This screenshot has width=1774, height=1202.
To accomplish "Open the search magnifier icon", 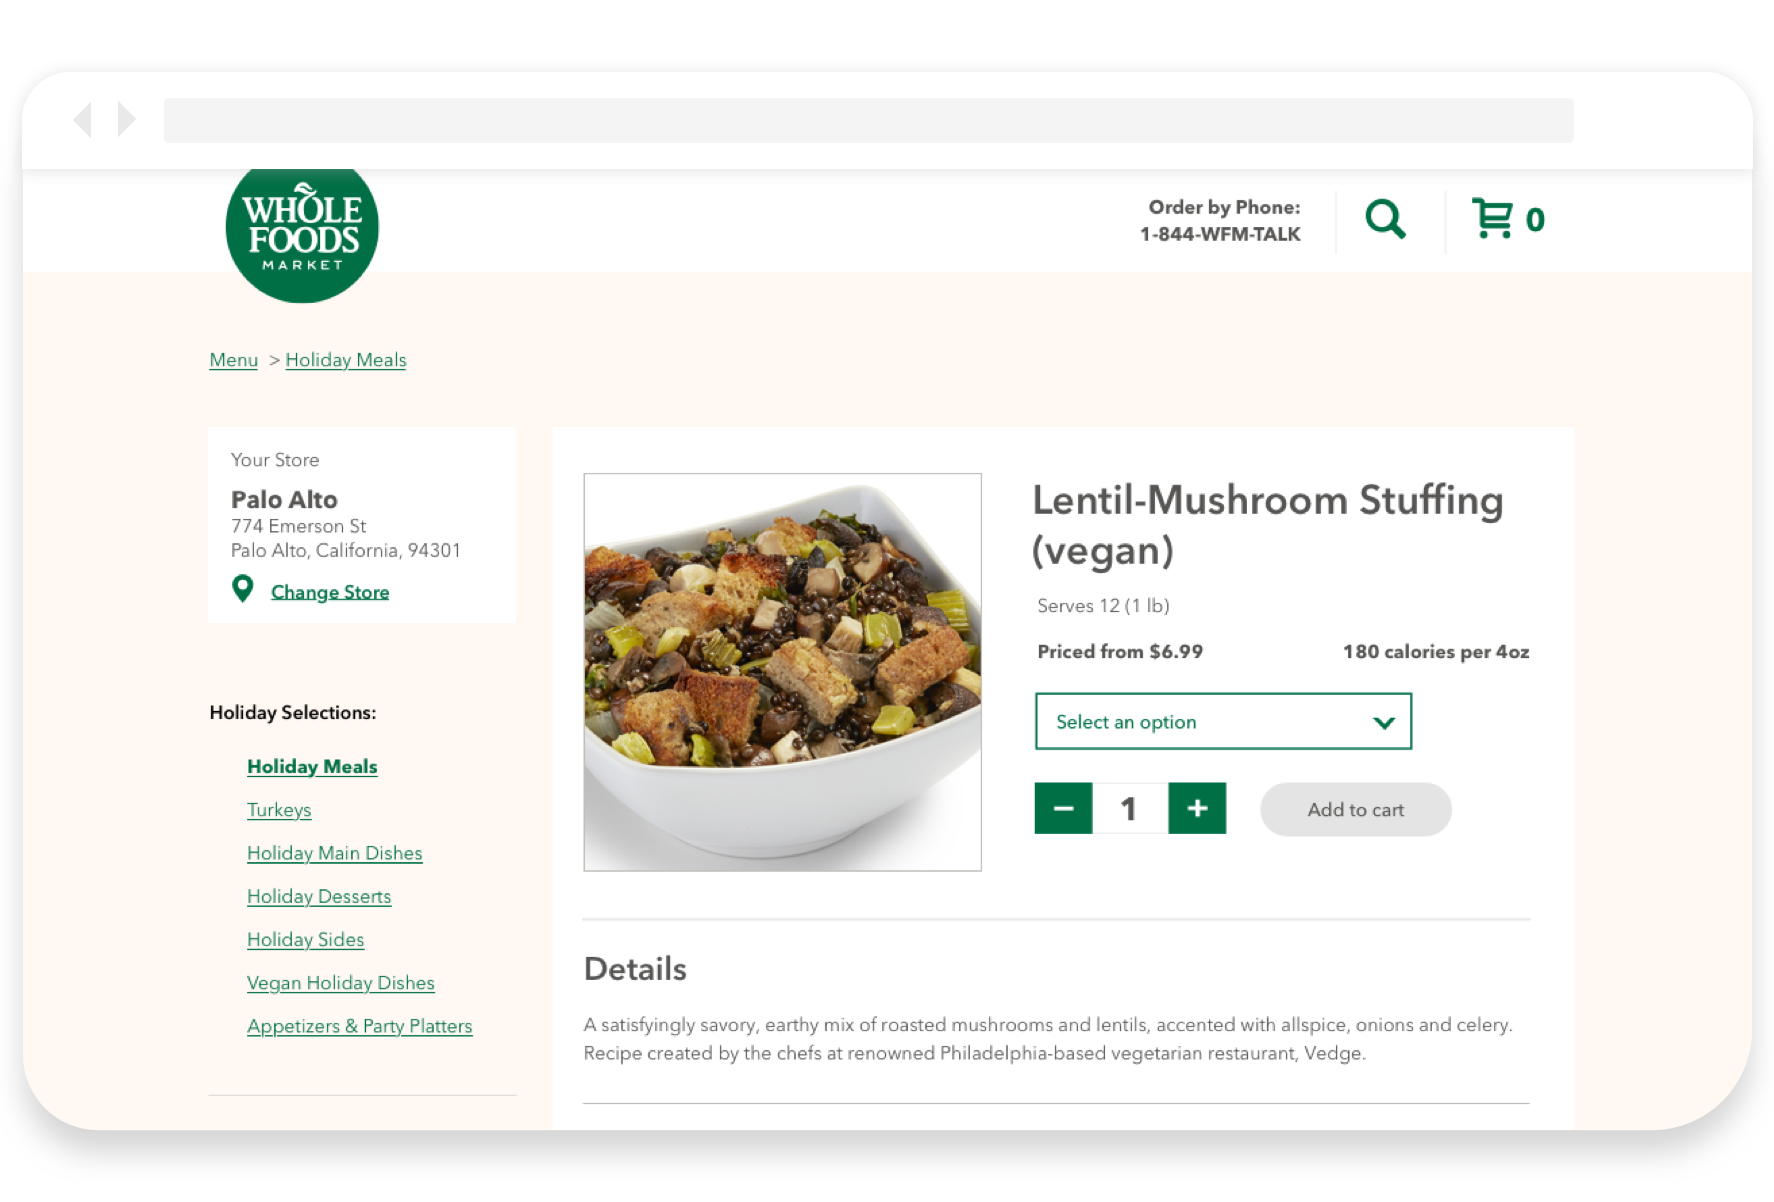I will (1385, 219).
